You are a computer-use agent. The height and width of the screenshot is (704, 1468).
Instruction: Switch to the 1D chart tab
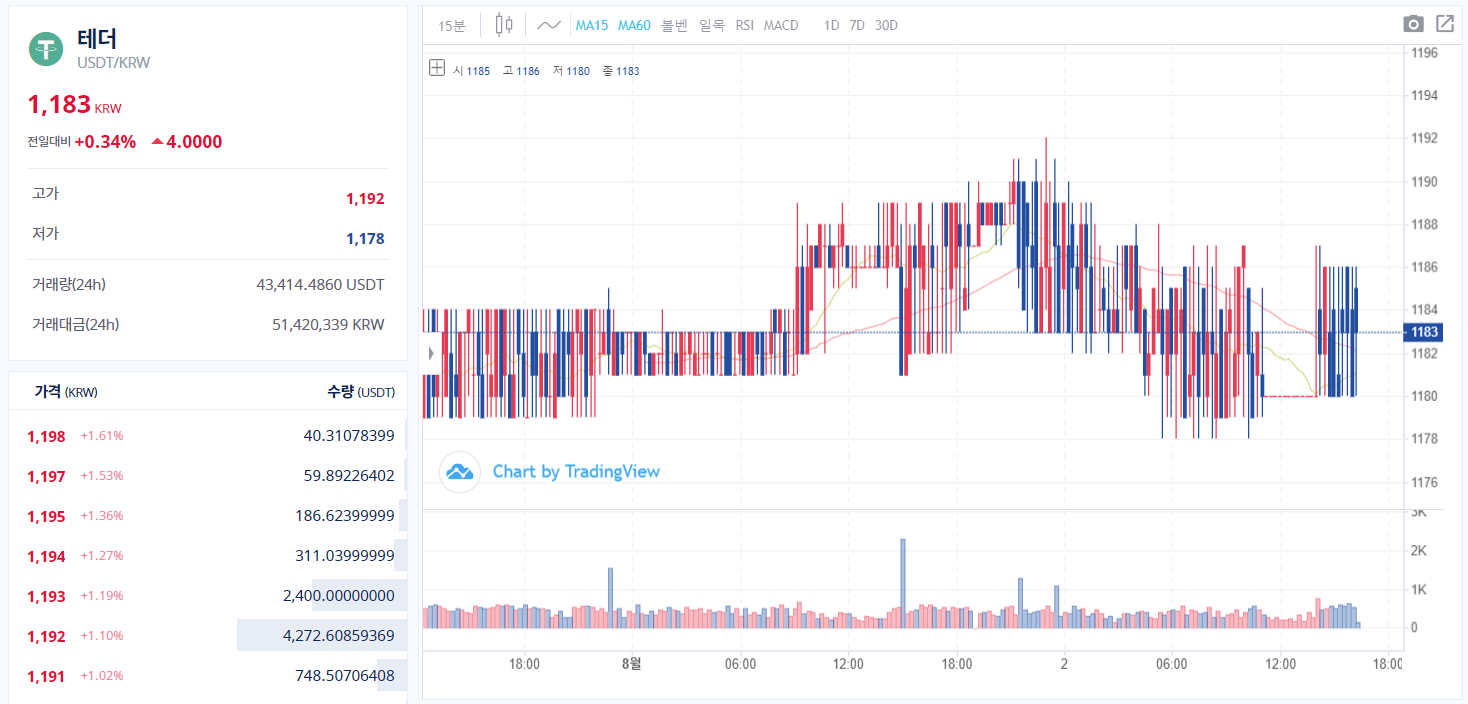tap(830, 25)
